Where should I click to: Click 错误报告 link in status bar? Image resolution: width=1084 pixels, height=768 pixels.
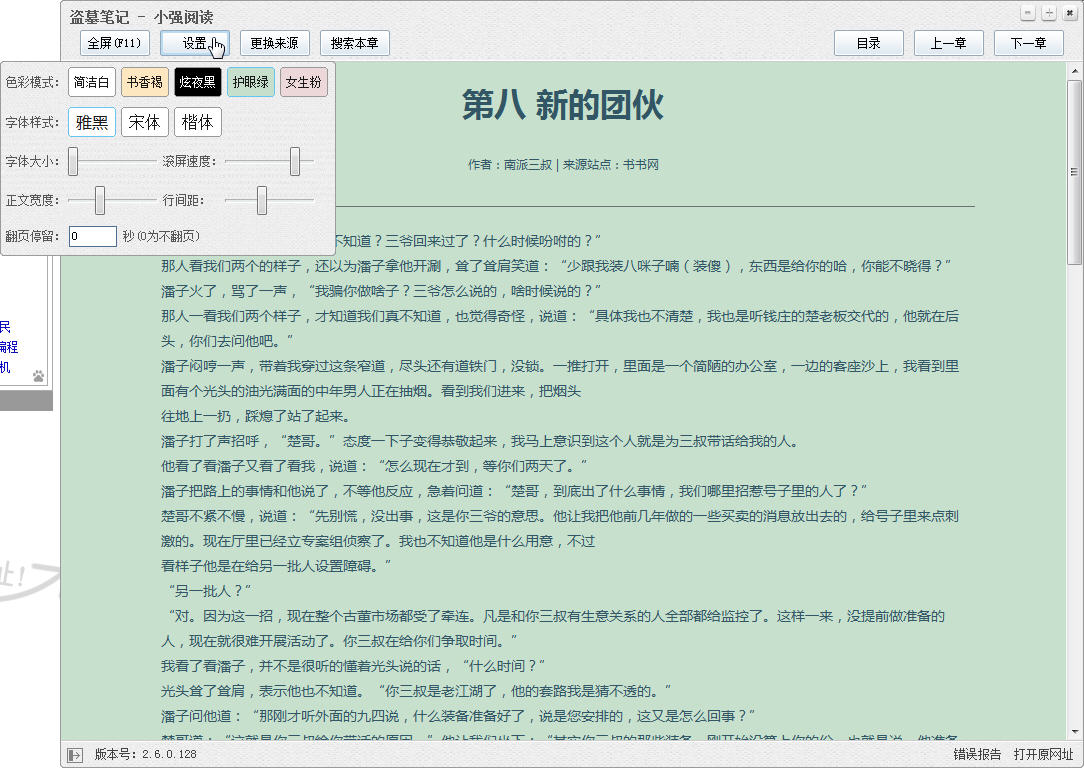(x=977, y=754)
